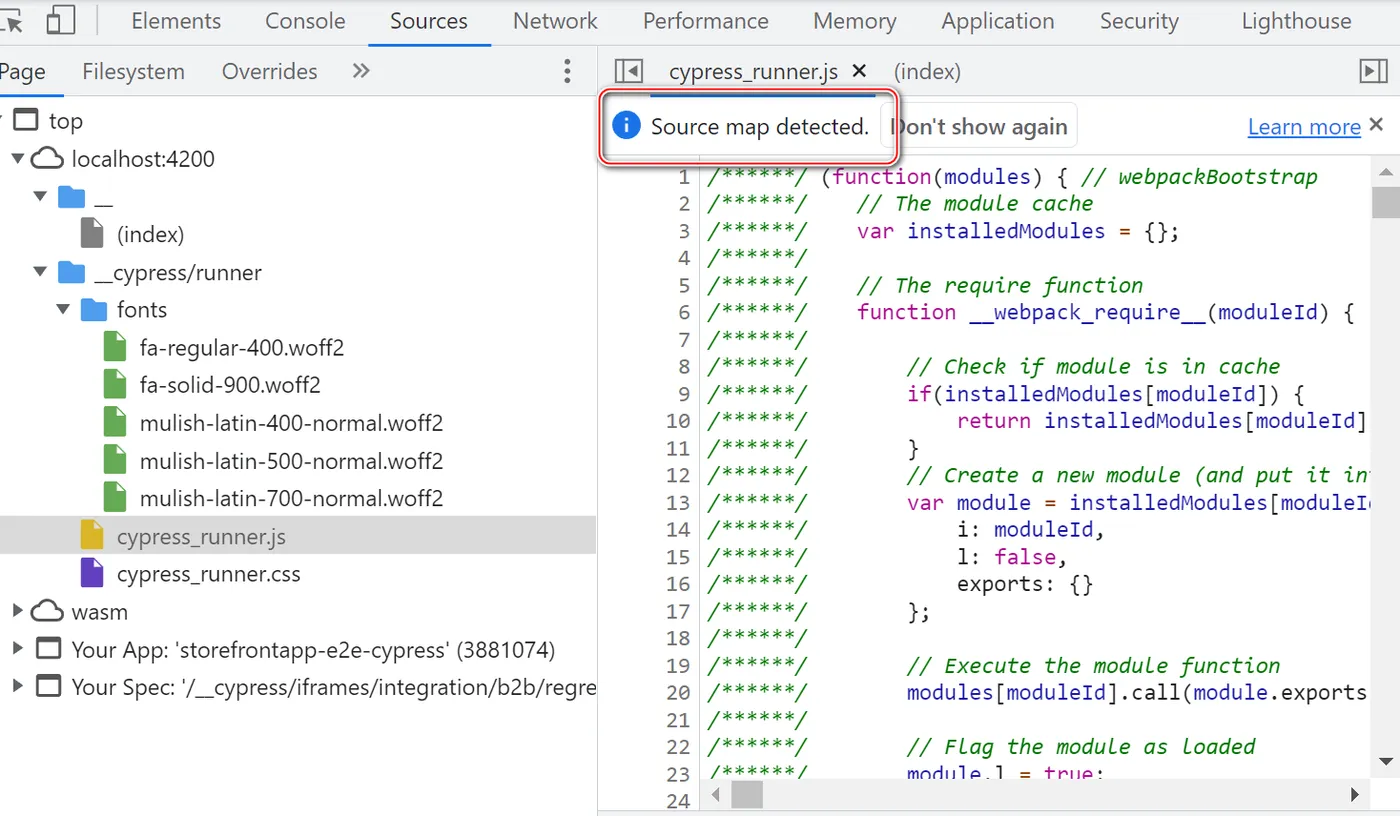1400x816 pixels.
Task: Dismiss the source map infobar
Action: coord(1377,125)
